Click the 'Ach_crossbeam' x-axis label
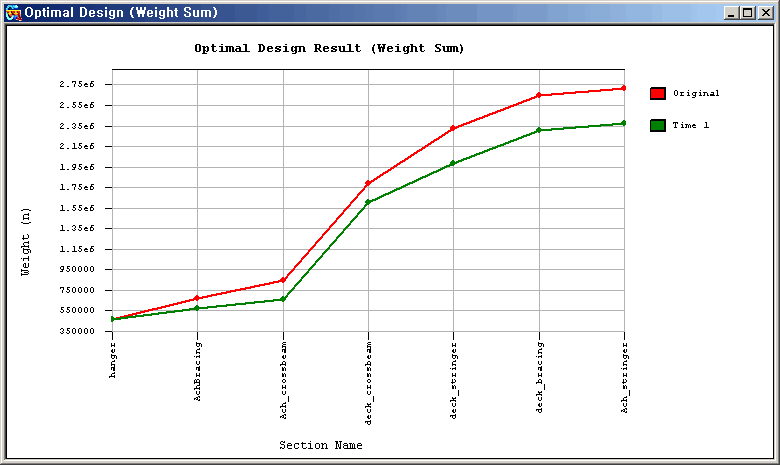The width and height of the screenshot is (780, 465). [283, 380]
